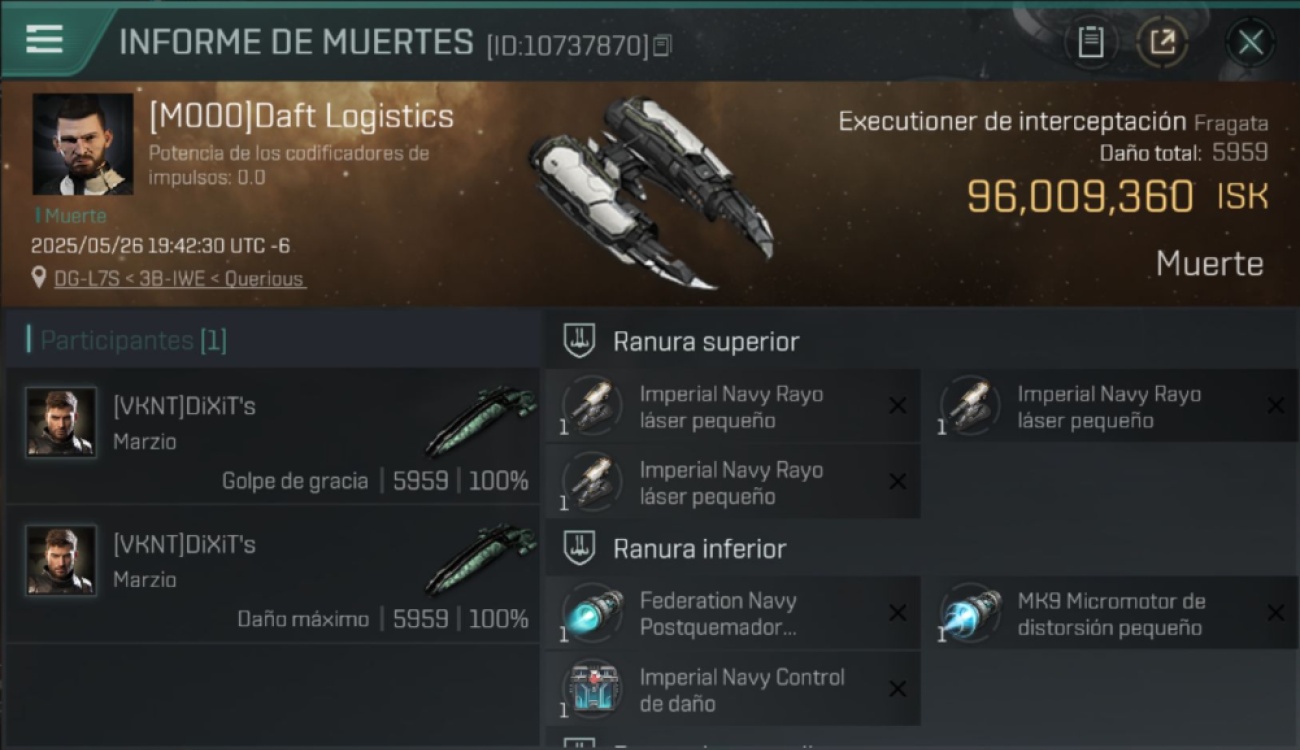Open the DG-L7S location link

180,279
